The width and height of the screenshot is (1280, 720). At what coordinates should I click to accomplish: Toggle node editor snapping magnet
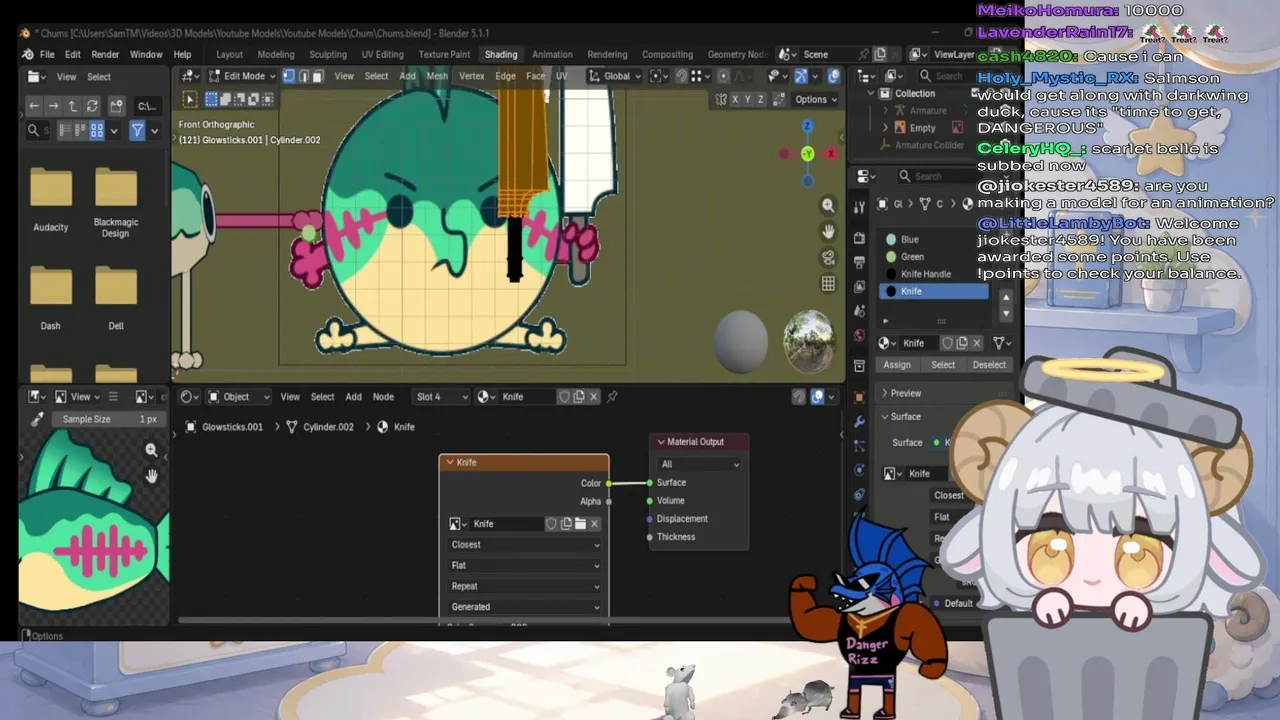(x=798, y=397)
